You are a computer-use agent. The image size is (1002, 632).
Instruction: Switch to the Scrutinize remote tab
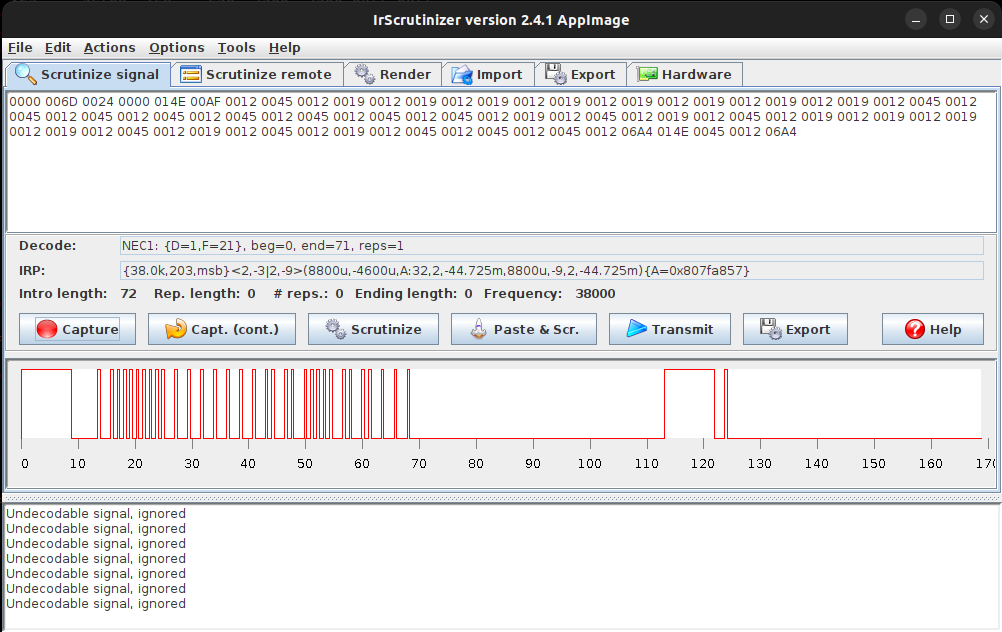click(x=256, y=74)
